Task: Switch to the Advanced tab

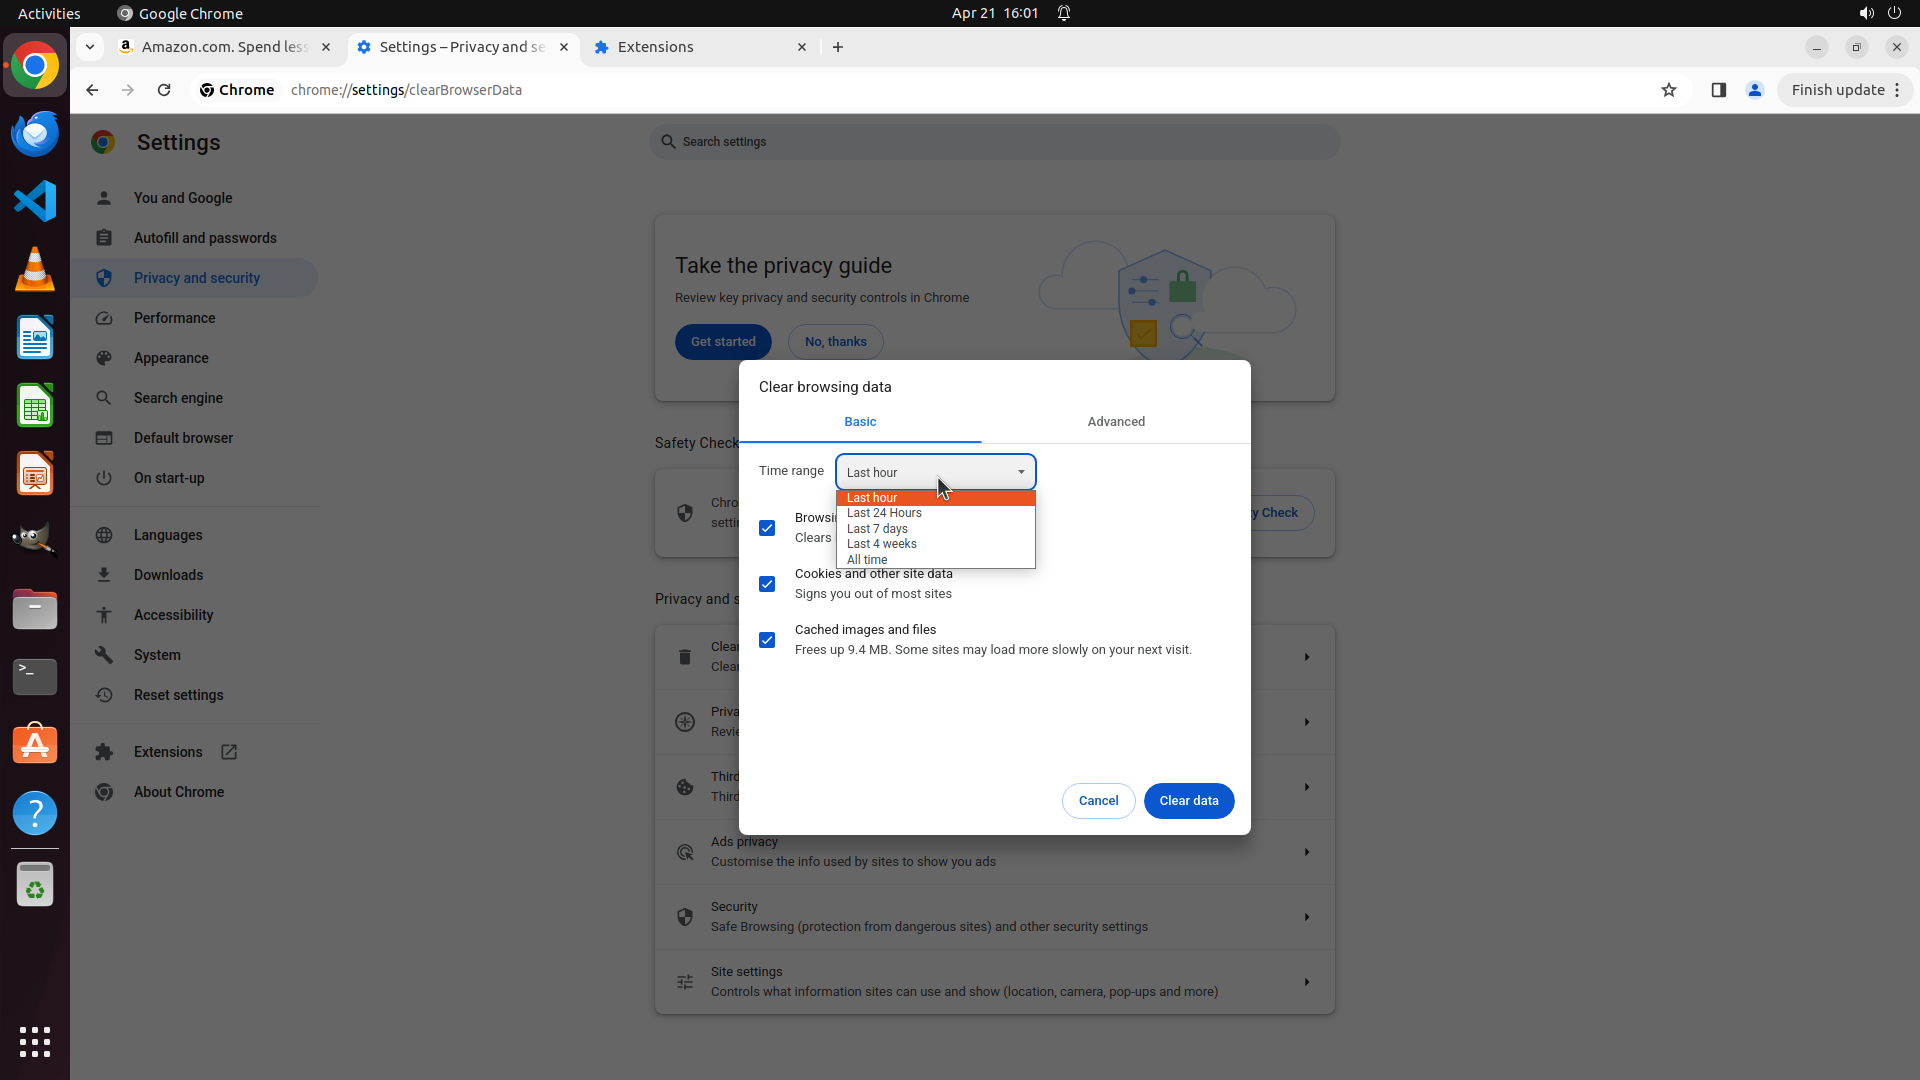Action: pyautogui.click(x=1116, y=422)
